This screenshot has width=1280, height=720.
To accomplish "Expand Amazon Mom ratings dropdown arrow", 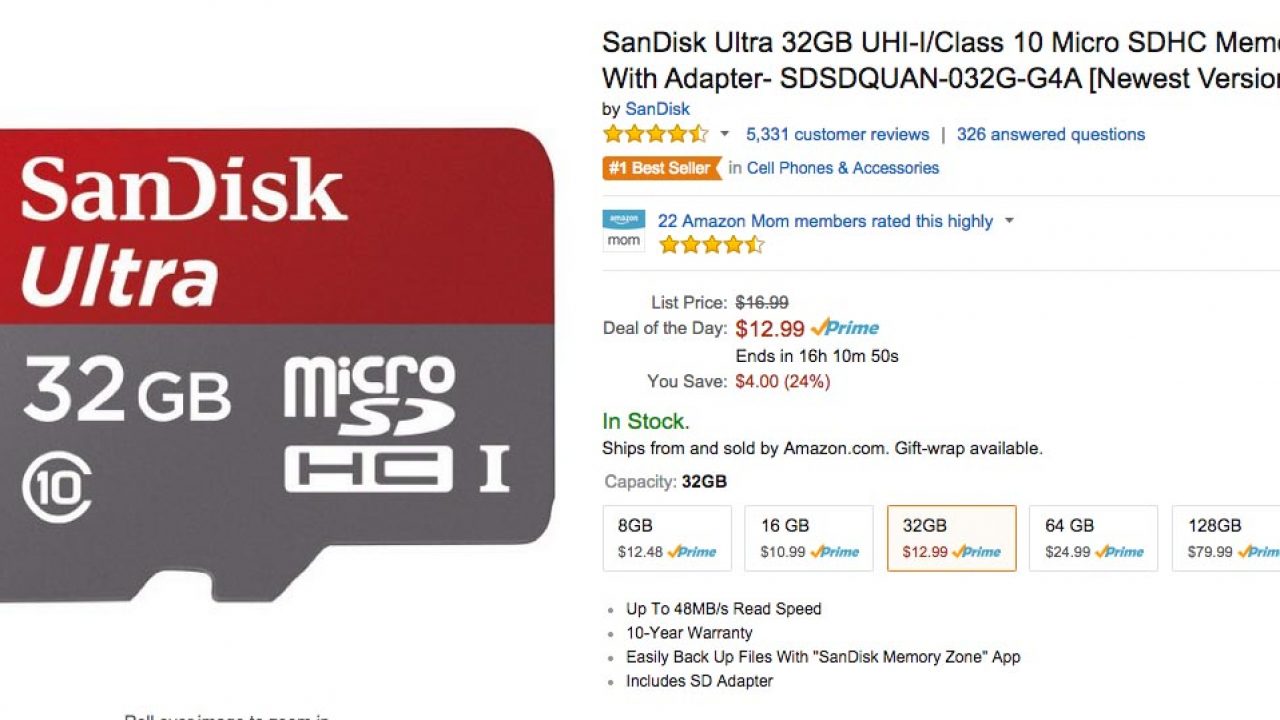I will [1009, 221].
